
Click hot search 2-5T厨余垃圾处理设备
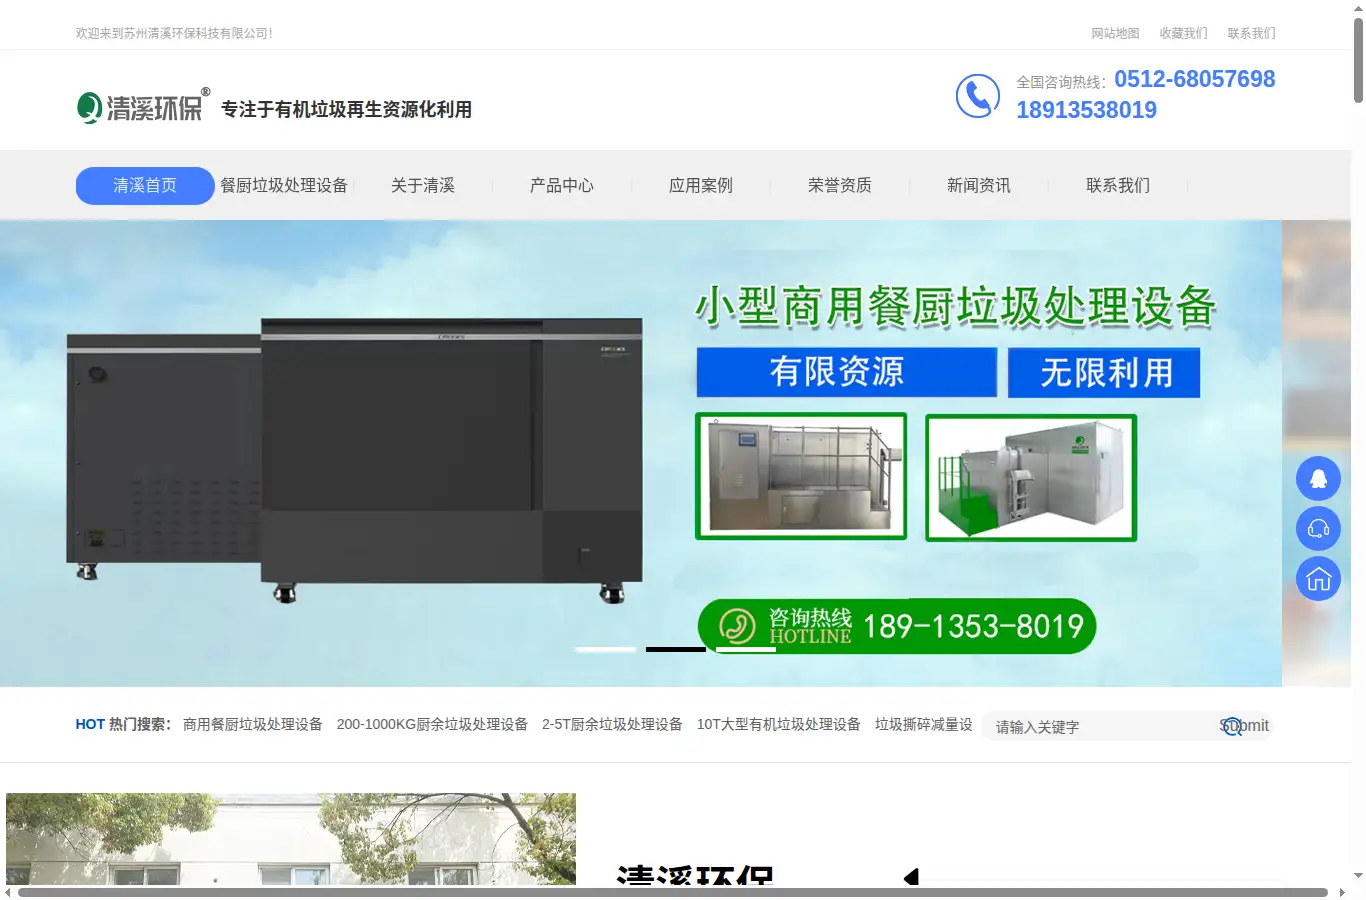[612, 725]
